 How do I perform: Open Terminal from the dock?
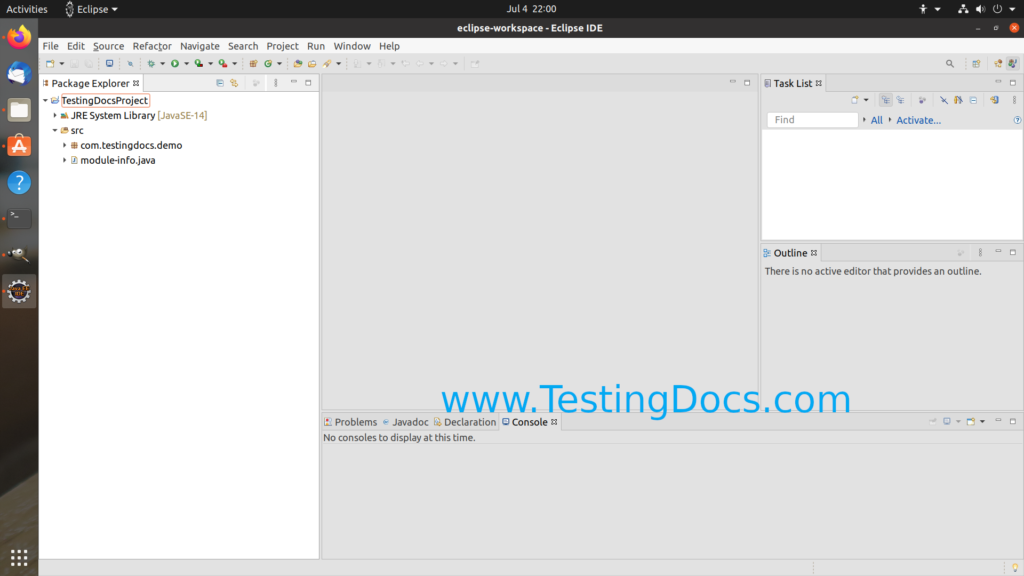click(x=19, y=218)
